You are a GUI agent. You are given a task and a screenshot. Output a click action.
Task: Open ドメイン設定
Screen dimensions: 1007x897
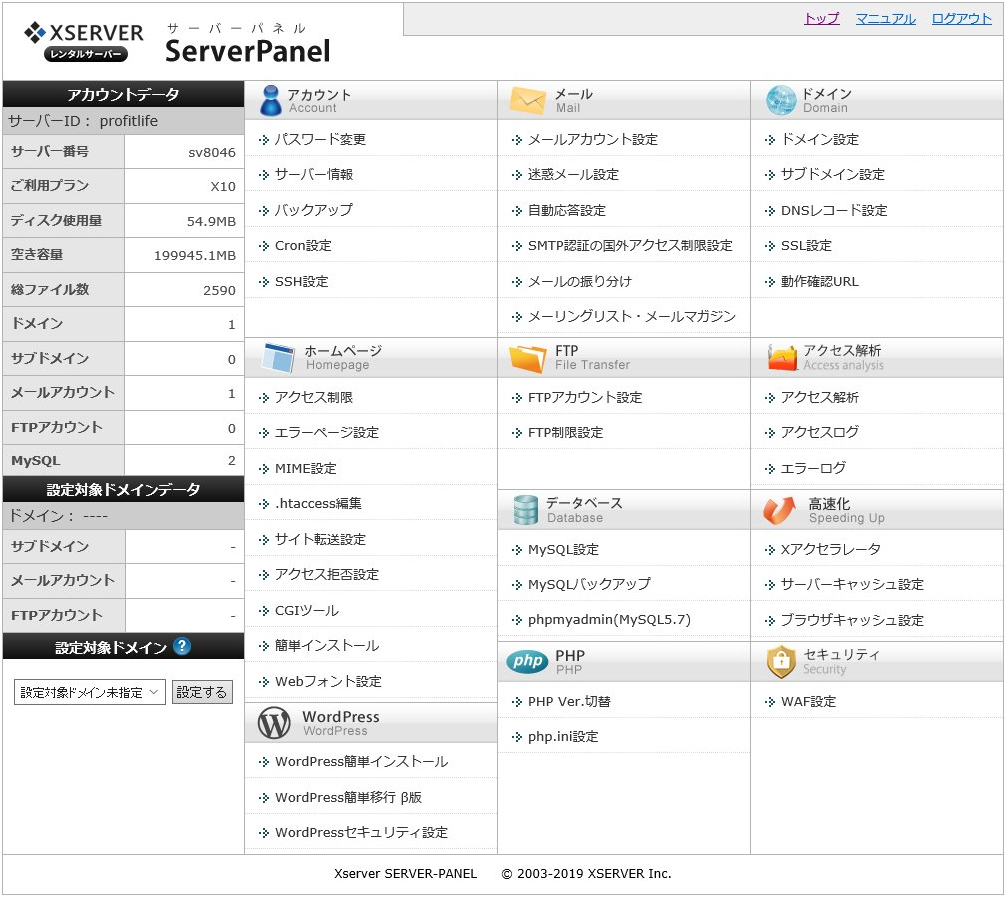(x=819, y=139)
